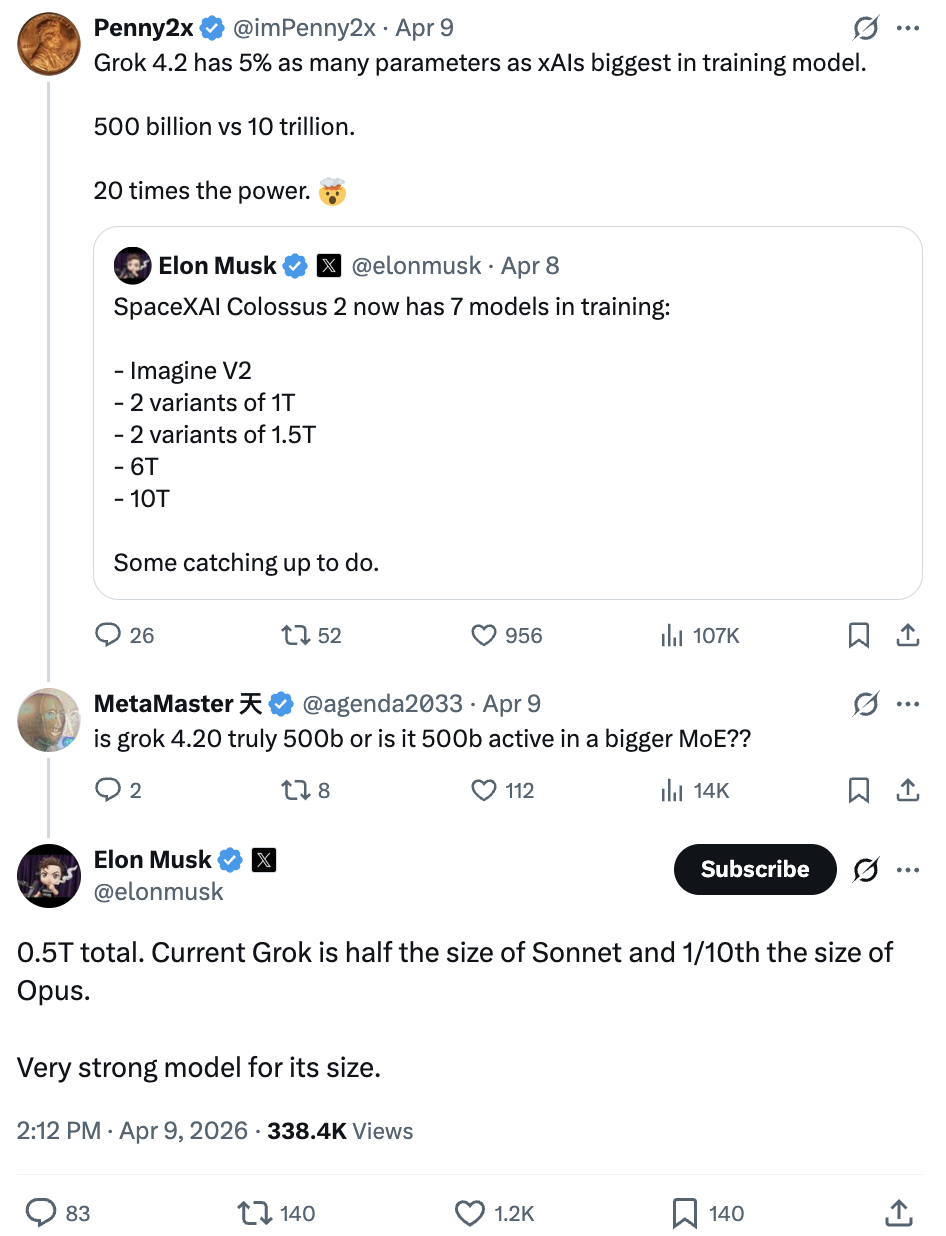Viewport: 946px width, 1236px height.
Task: Bookmark Elon Musk's main post
Action: click(x=685, y=1213)
